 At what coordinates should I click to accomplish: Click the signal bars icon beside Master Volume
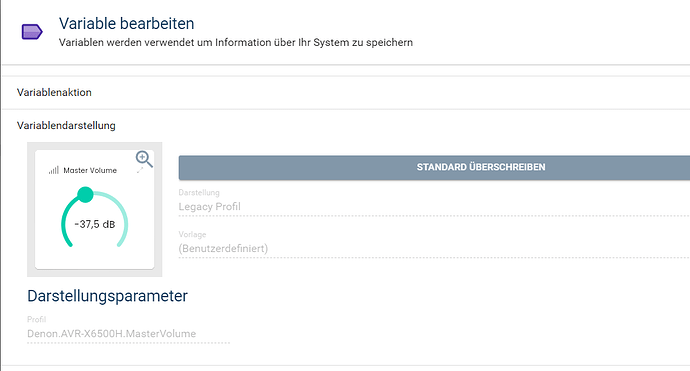(54, 170)
